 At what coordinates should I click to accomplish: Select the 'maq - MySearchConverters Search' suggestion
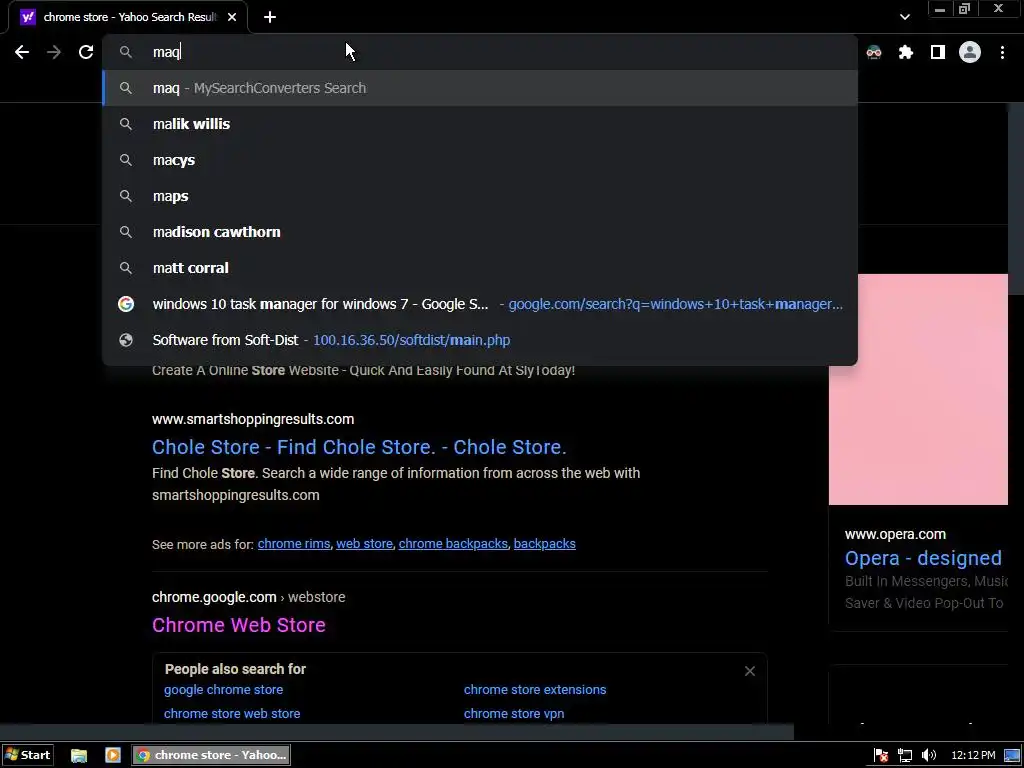(x=480, y=88)
